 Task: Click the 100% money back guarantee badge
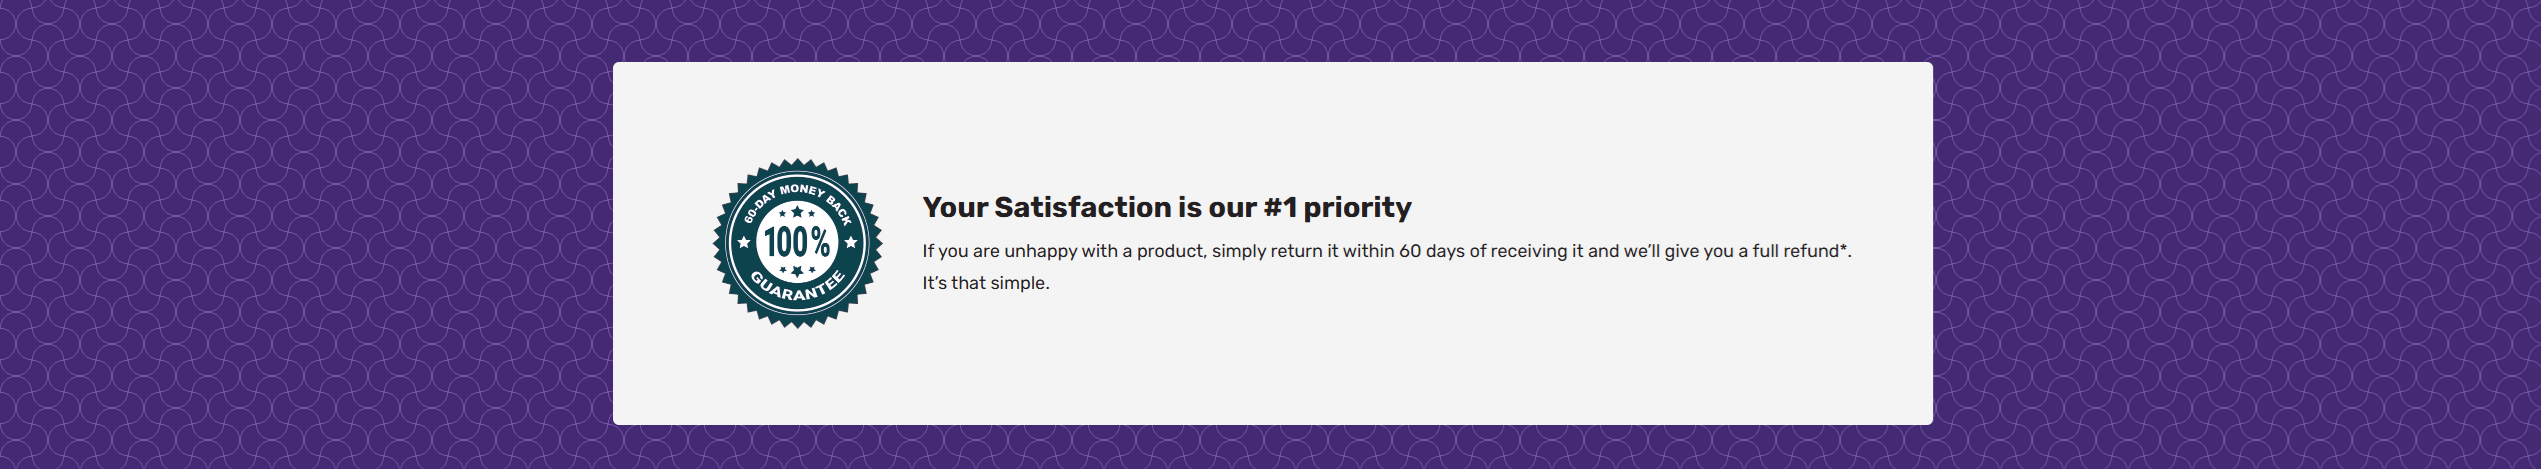coord(797,243)
